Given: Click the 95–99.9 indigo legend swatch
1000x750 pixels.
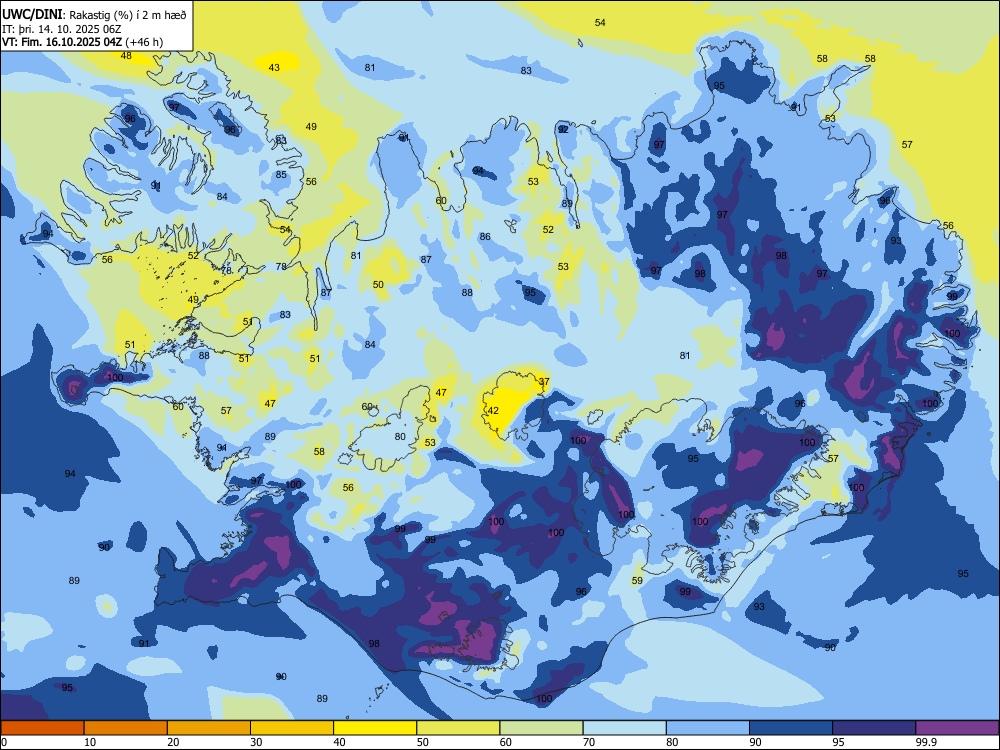Looking at the screenshot, I should pyautogui.click(x=874, y=728).
